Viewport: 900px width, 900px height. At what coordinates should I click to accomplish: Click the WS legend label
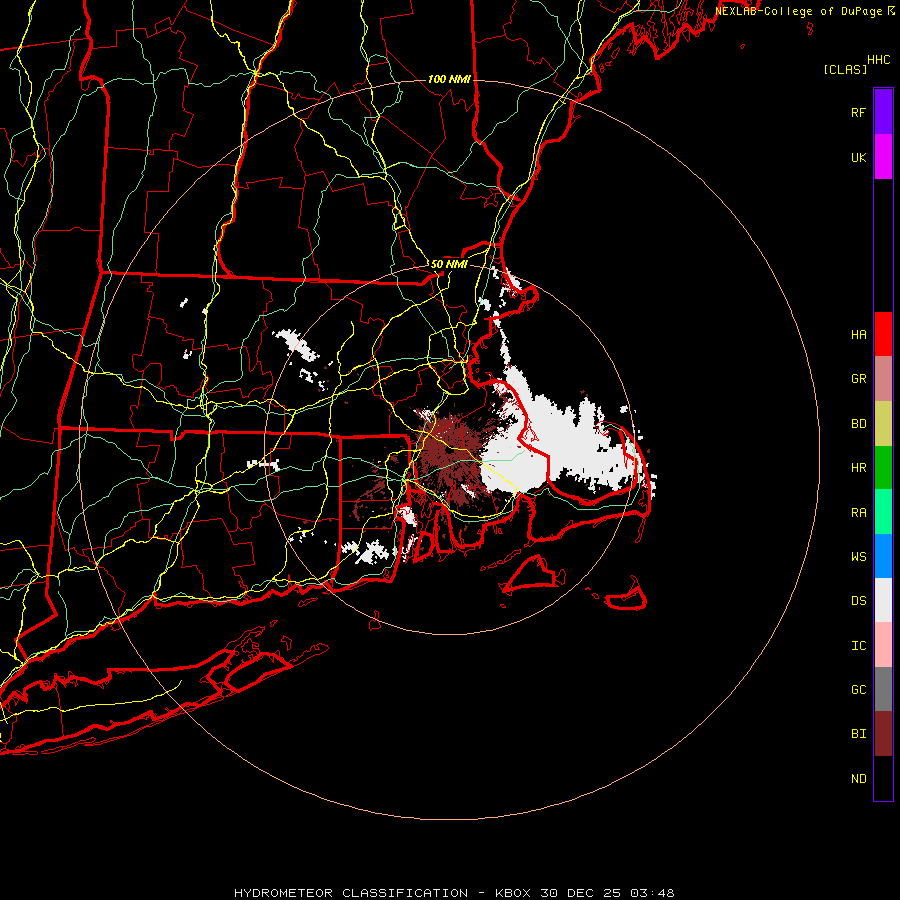pyautogui.click(x=858, y=556)
